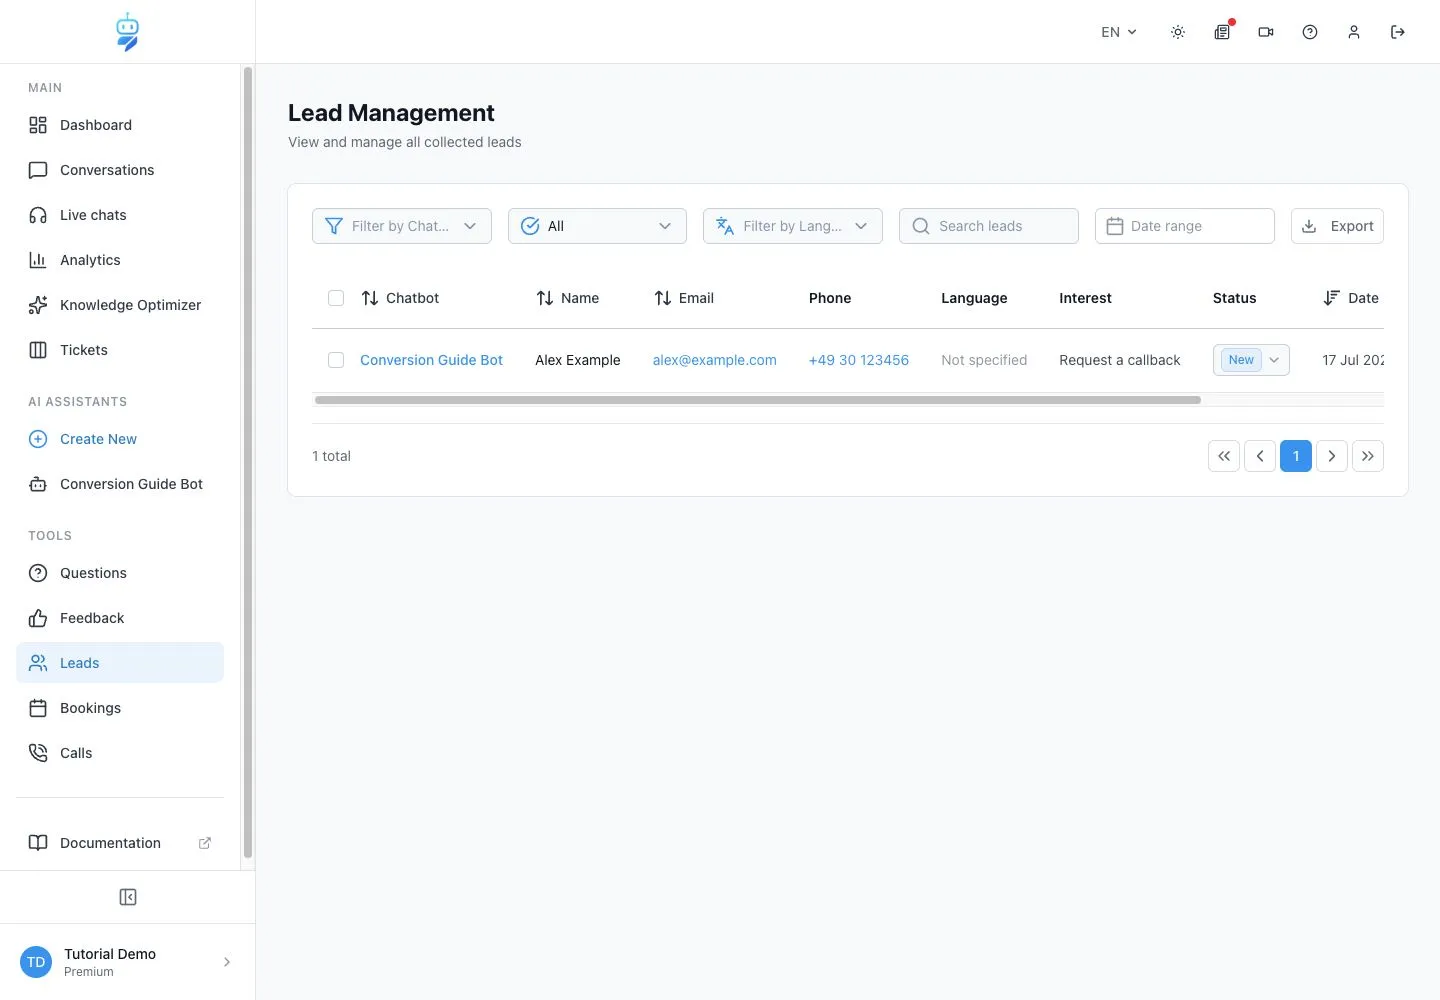This screenshot has height=1000, width=1440.
Task: Open the video tutorial camera icon
Action: tap(1266, 32)
